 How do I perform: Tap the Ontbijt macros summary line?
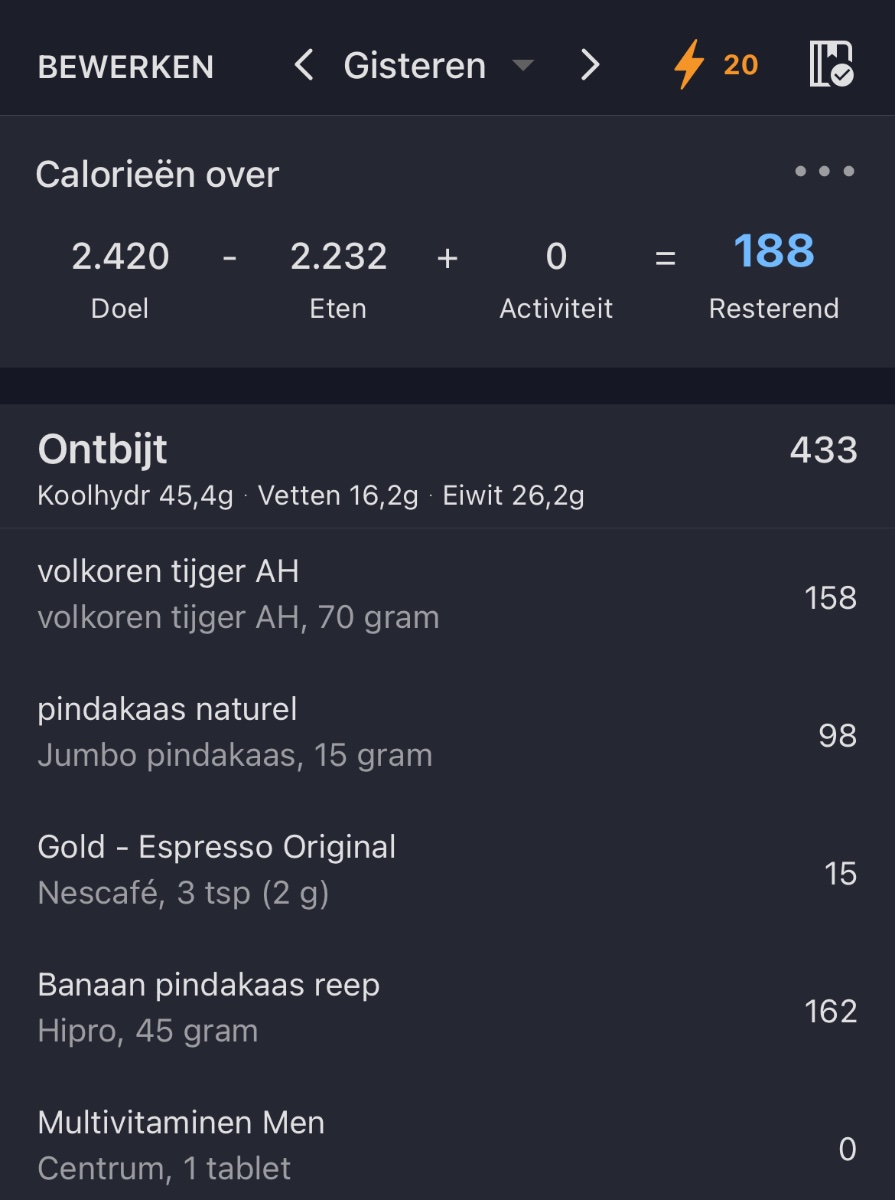pyautogui.click(x=311, y=496)
